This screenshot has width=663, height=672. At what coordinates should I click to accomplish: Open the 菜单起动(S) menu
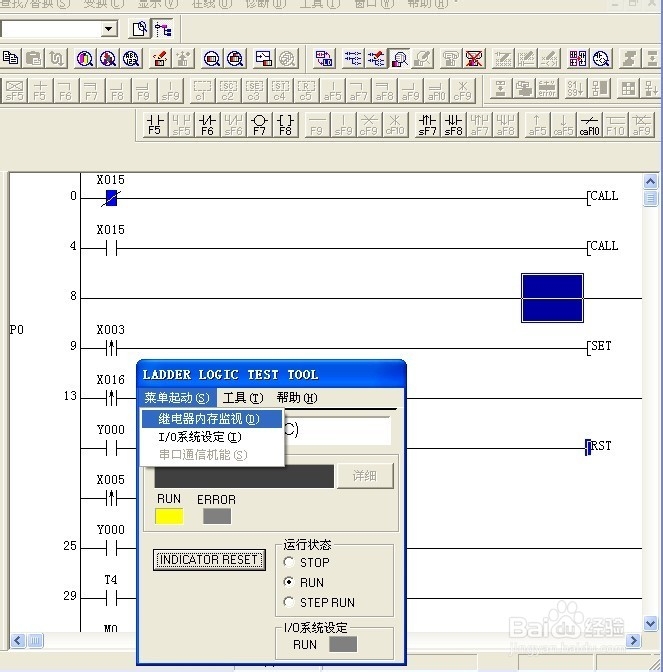[177, 398]
